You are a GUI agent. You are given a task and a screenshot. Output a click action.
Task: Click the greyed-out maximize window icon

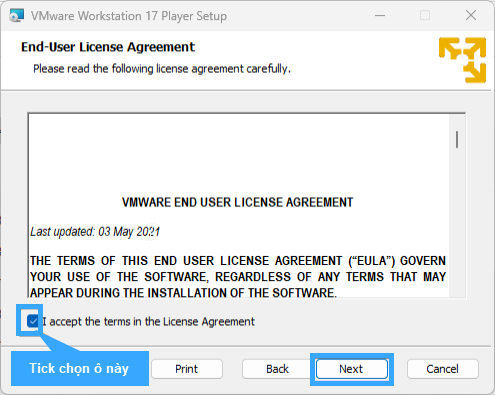click(425, 15)
